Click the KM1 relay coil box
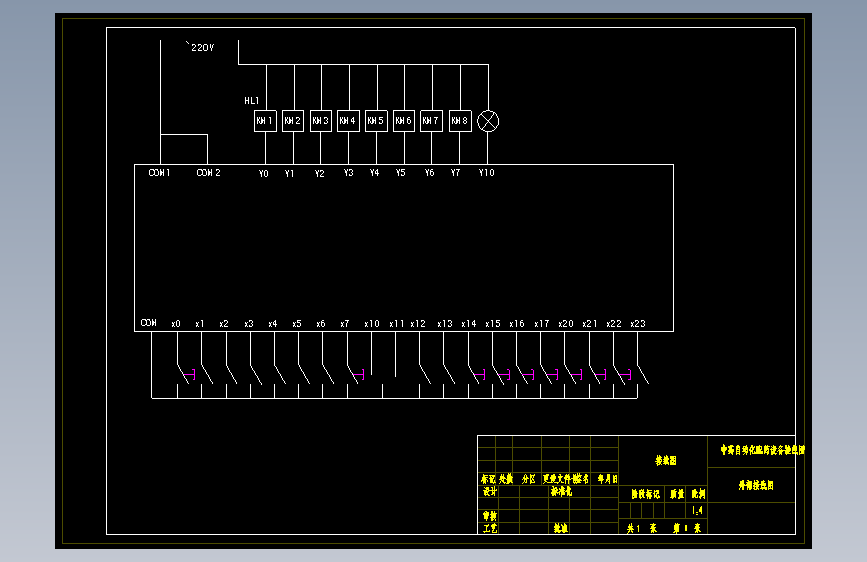The width and height of the screenshot is (867, 562). 265,121
